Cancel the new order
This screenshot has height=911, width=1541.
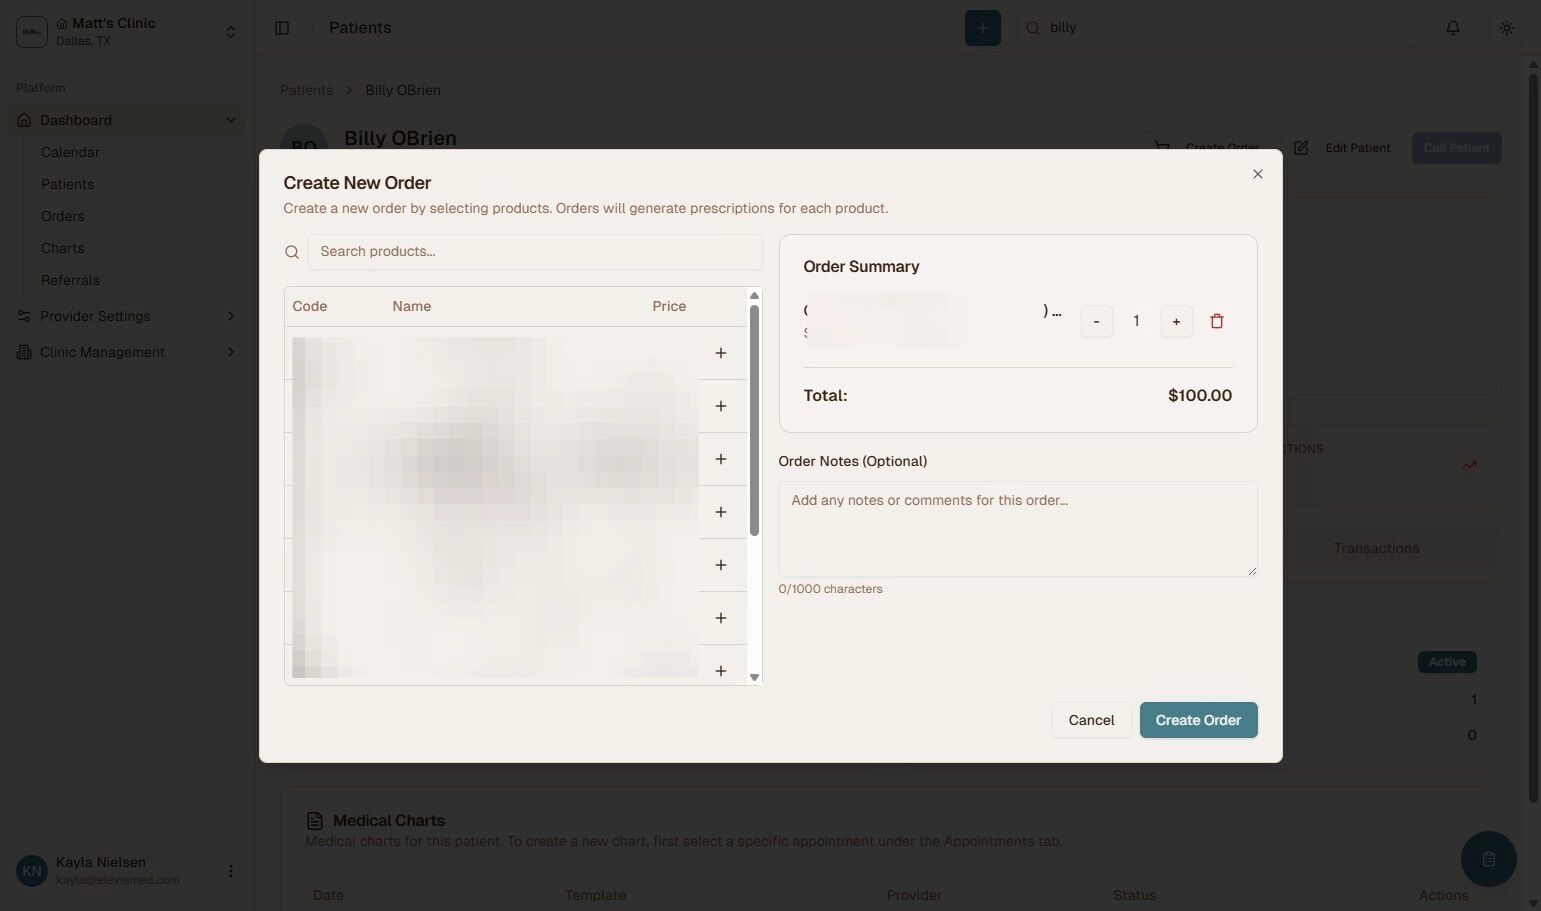[x=1091, y=720]
